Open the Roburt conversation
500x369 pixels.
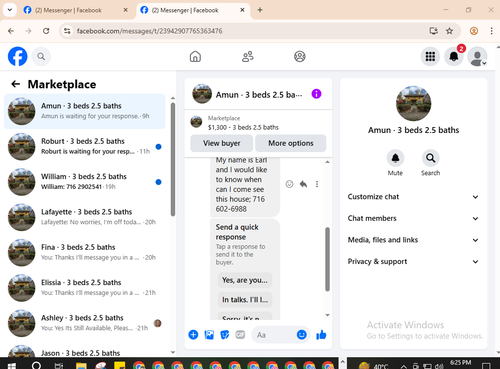[85, 147]
